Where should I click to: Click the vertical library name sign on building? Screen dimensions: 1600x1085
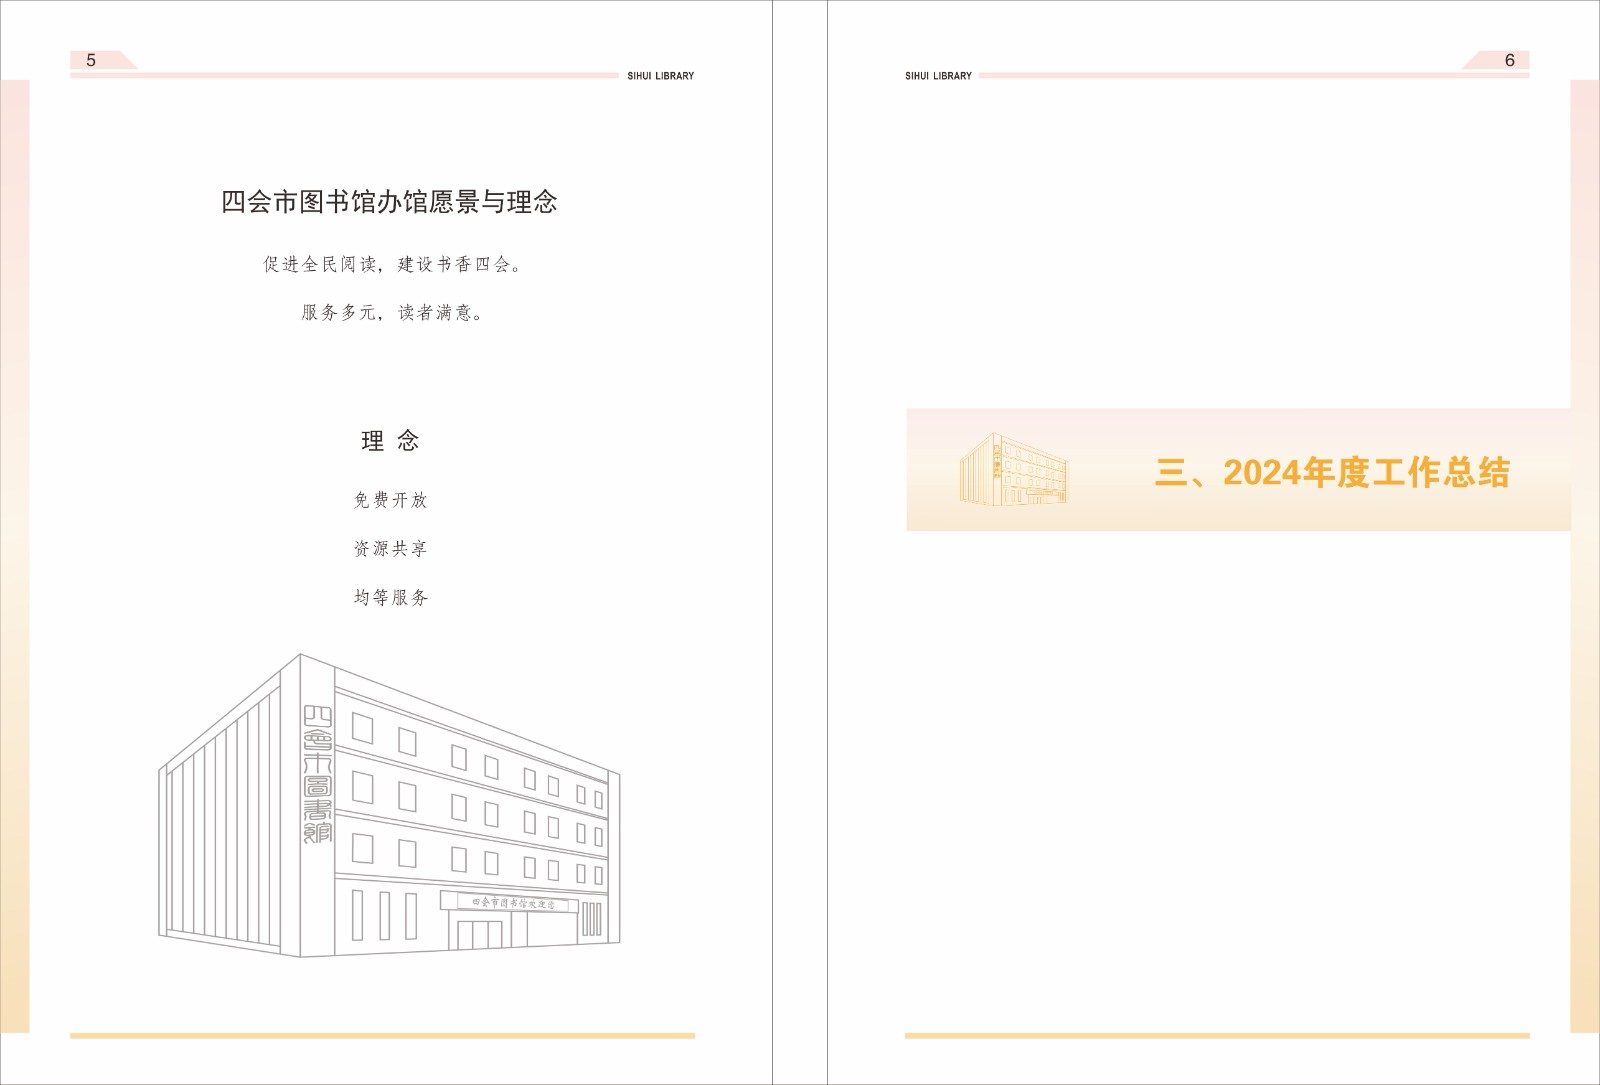point(318,775)
